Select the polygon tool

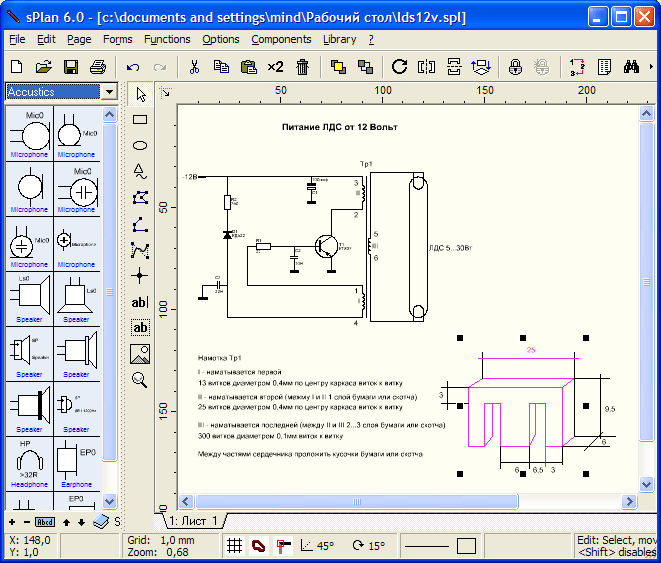click(x=140, y=198)
